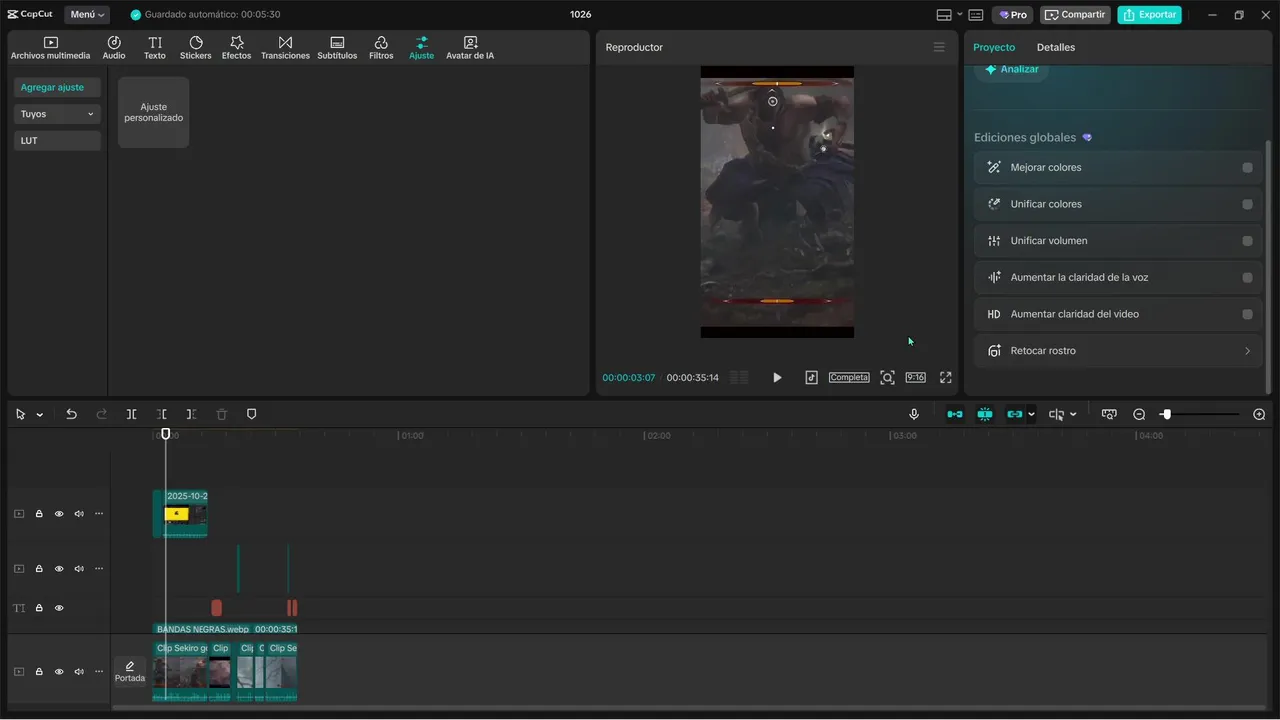
Task: Open the Subtítulos tab
Action: (x=337, y=48)
